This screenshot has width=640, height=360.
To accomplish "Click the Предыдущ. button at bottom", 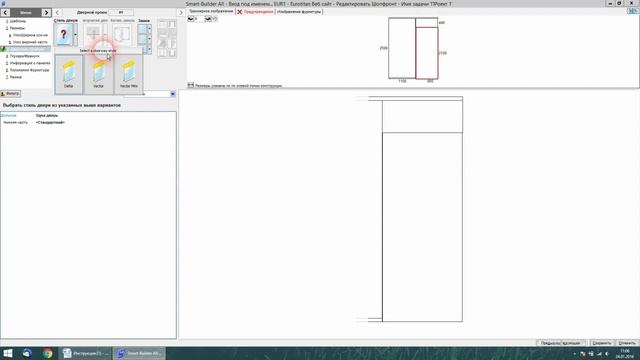I will coord(549,343).
